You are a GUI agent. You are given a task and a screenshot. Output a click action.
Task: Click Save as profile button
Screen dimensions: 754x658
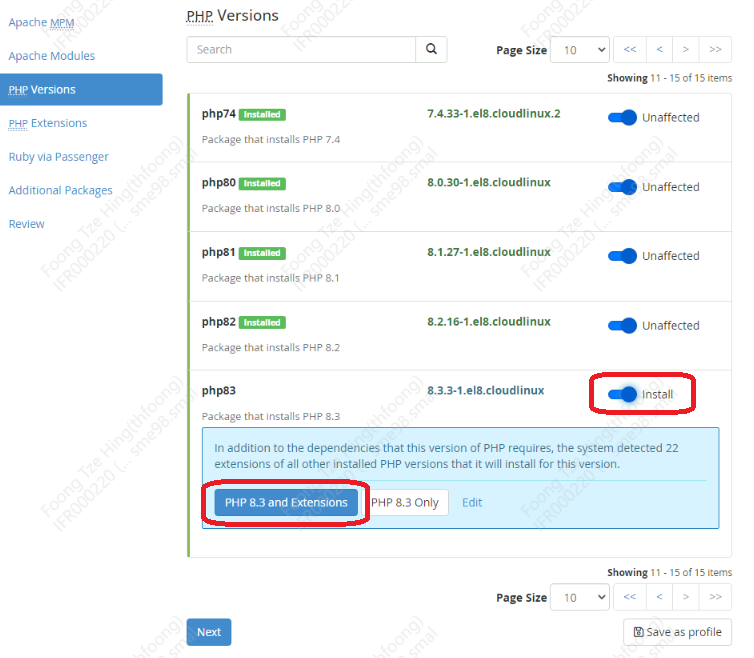tap(677, 632)
